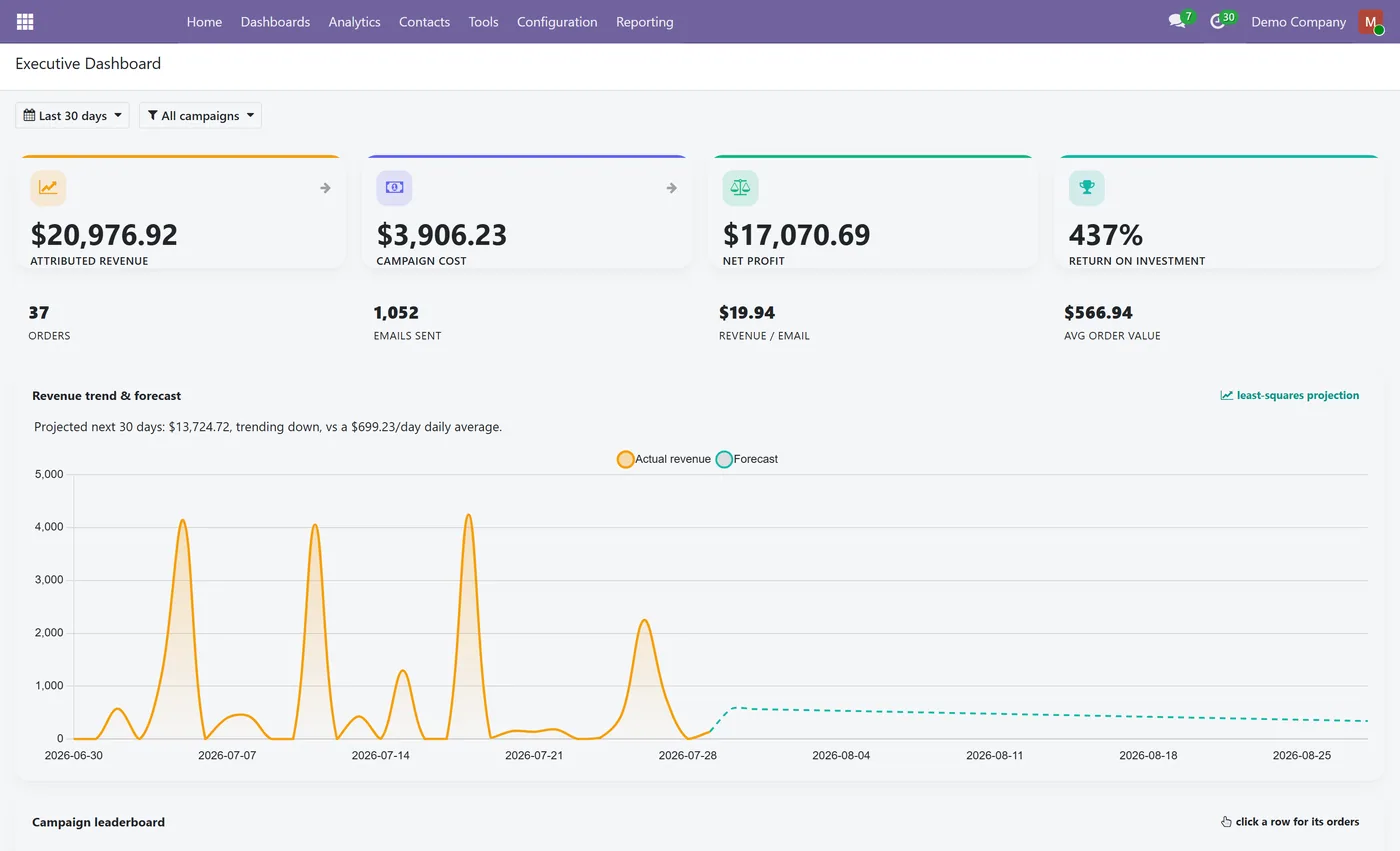Open the Dashboards menu
The width and height of the screenshot is (1400, 851).
click(275, 21)
